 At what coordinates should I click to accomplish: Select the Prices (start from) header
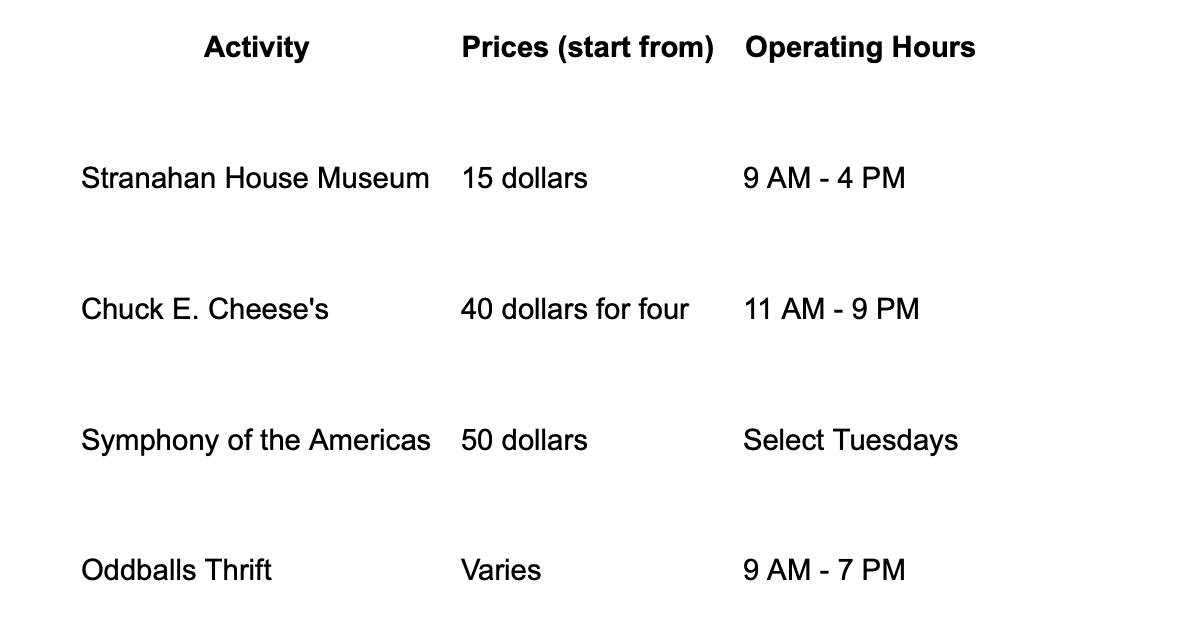[587, 47]
